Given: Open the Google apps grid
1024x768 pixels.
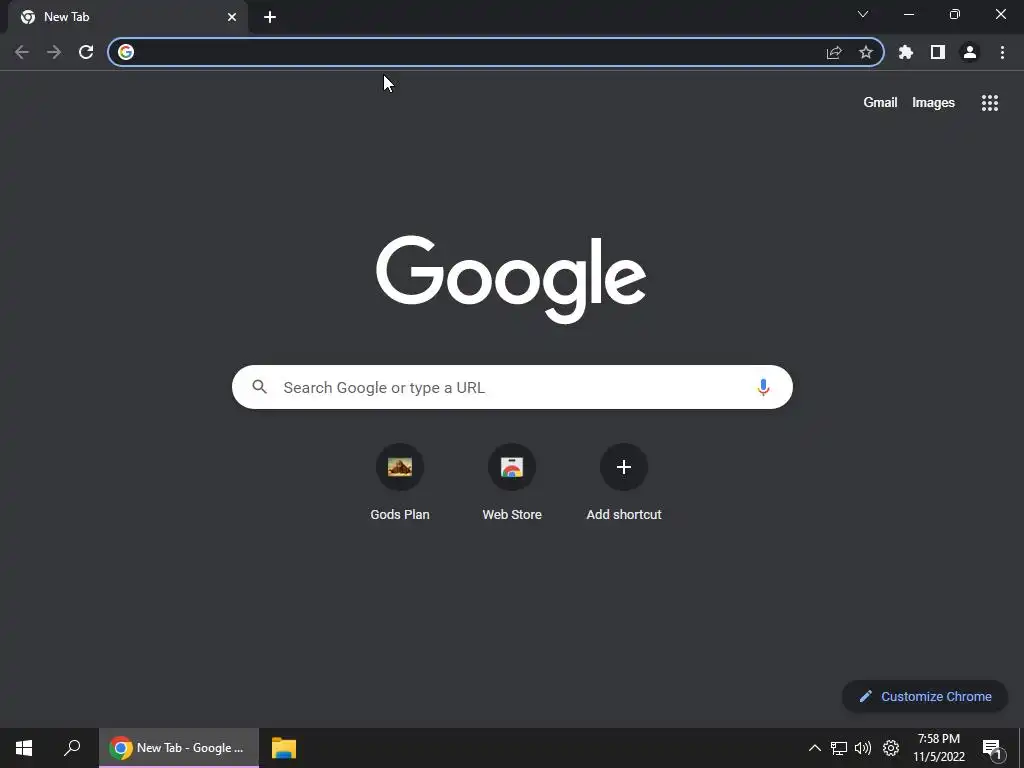Looking at the screenshot, I should (x=990, y=103).
